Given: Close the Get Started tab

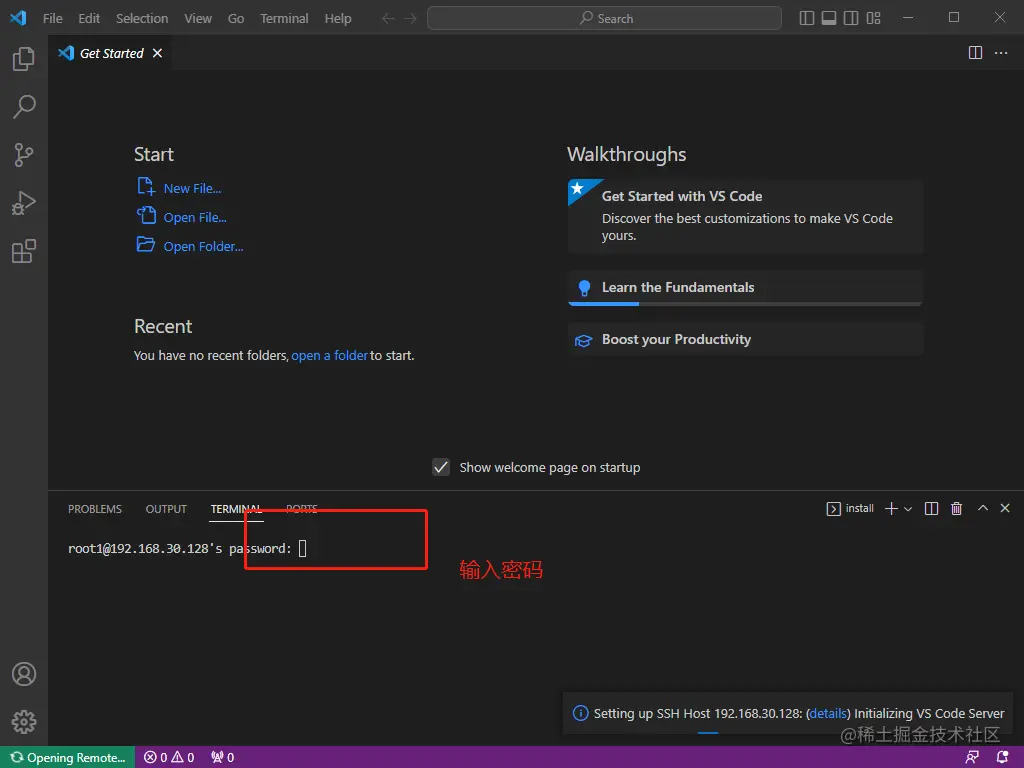Looking at the screenshot, I should pyautogui.click(x=157, y=53).
